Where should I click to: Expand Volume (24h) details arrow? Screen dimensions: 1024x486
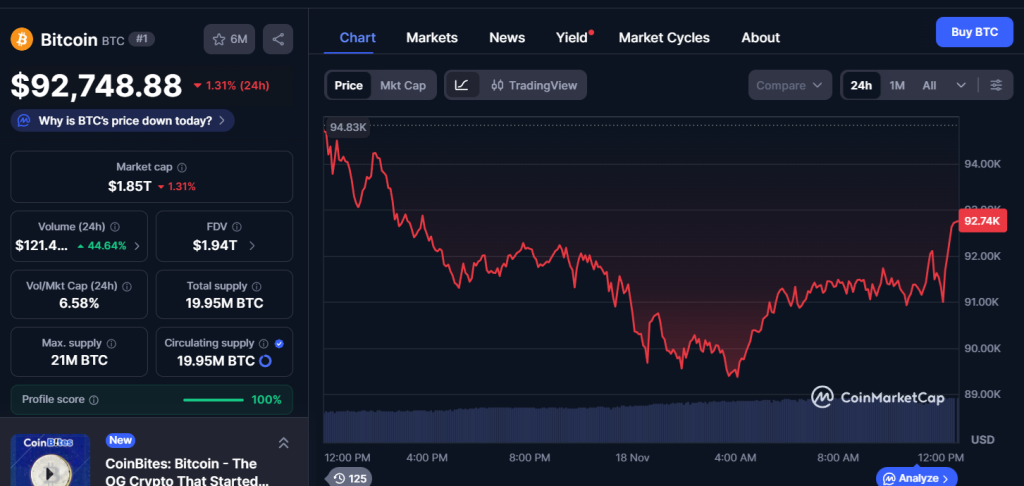tap(136, 246)
